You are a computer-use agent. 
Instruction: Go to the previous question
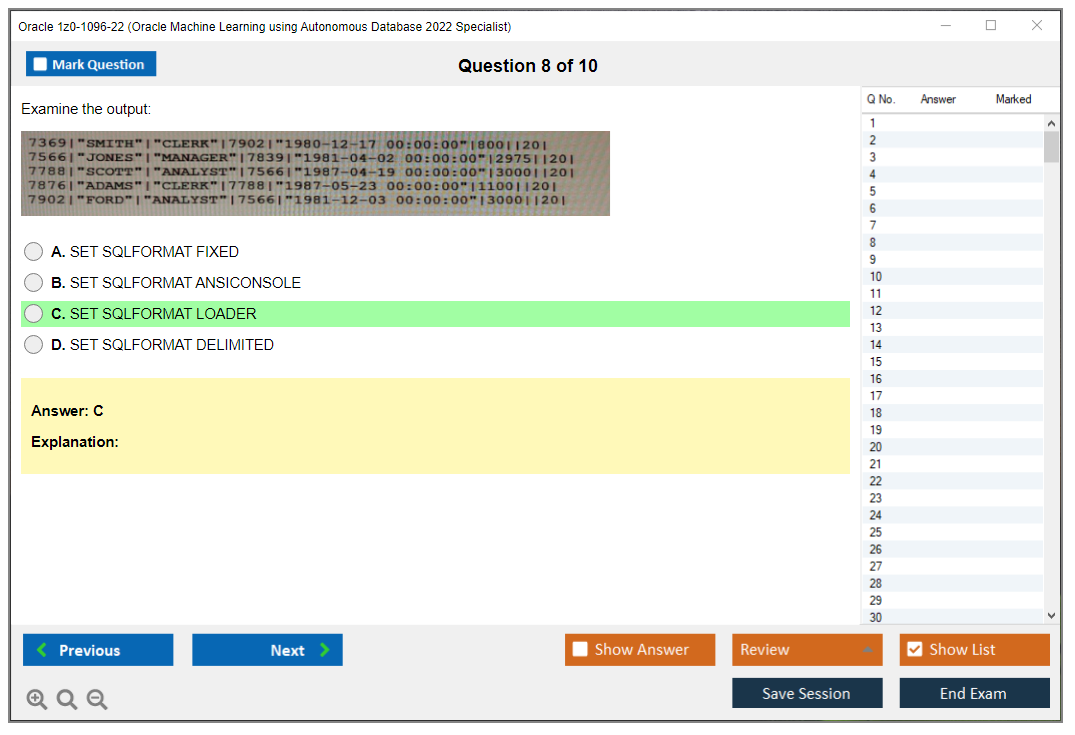point(97,650)
